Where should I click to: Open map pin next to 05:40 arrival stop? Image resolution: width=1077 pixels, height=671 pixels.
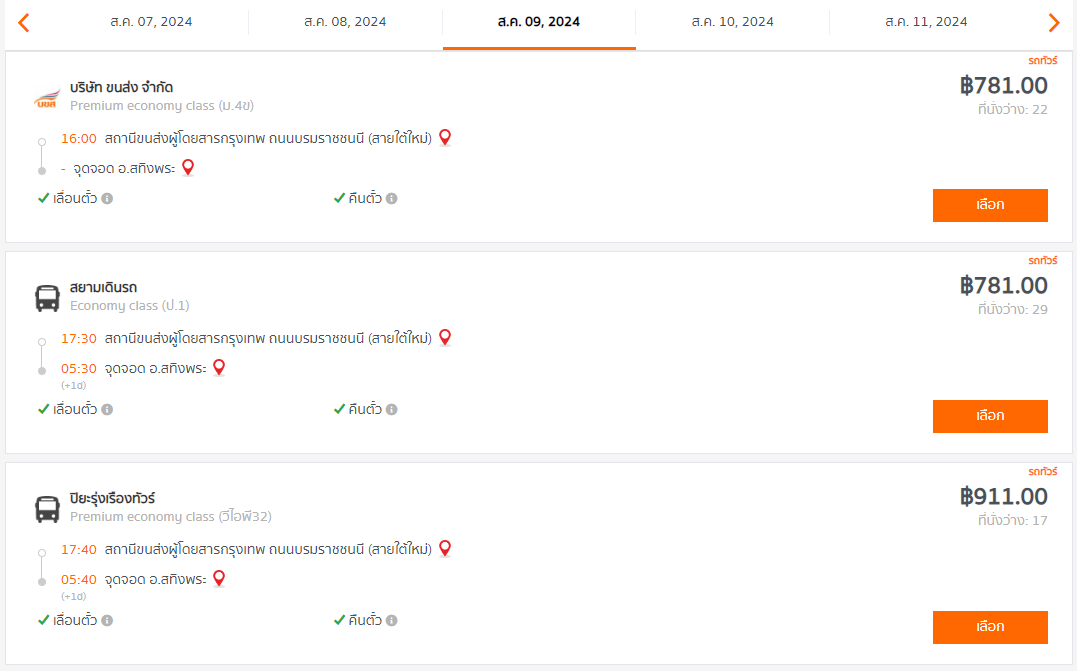pyautogui.click(x=219, y=578)
